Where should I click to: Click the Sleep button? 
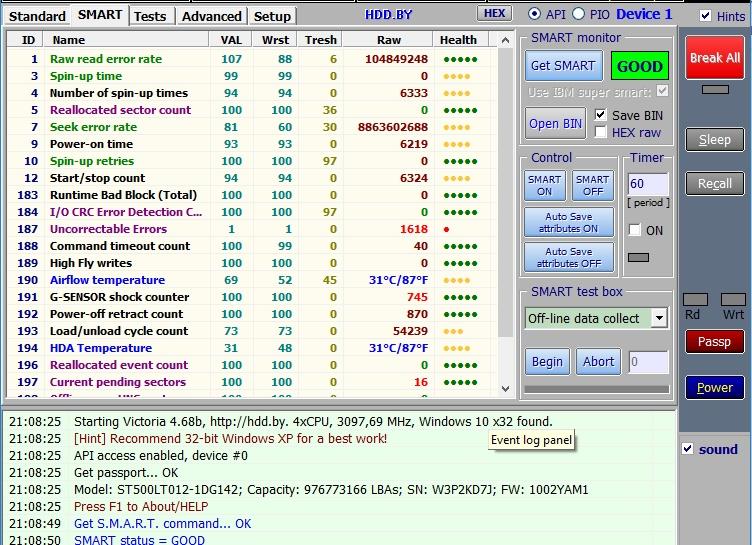[x=715, y=140]
